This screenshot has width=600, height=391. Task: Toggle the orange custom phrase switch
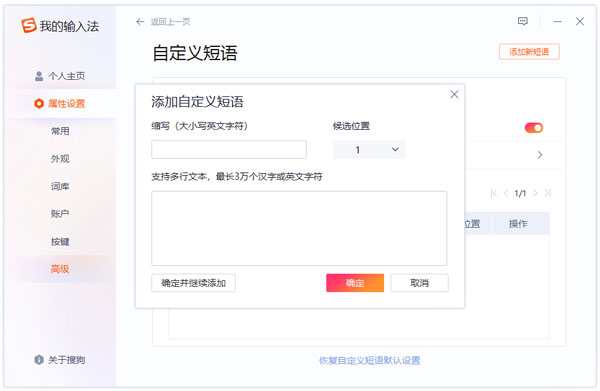[534, 127]
